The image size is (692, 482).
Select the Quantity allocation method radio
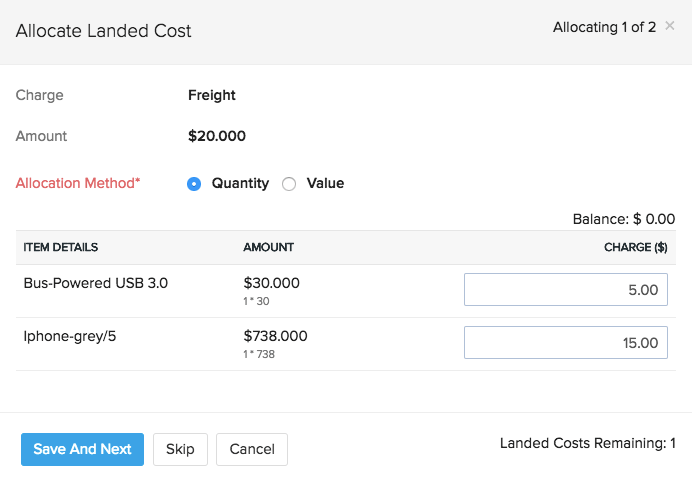(194, 184)
